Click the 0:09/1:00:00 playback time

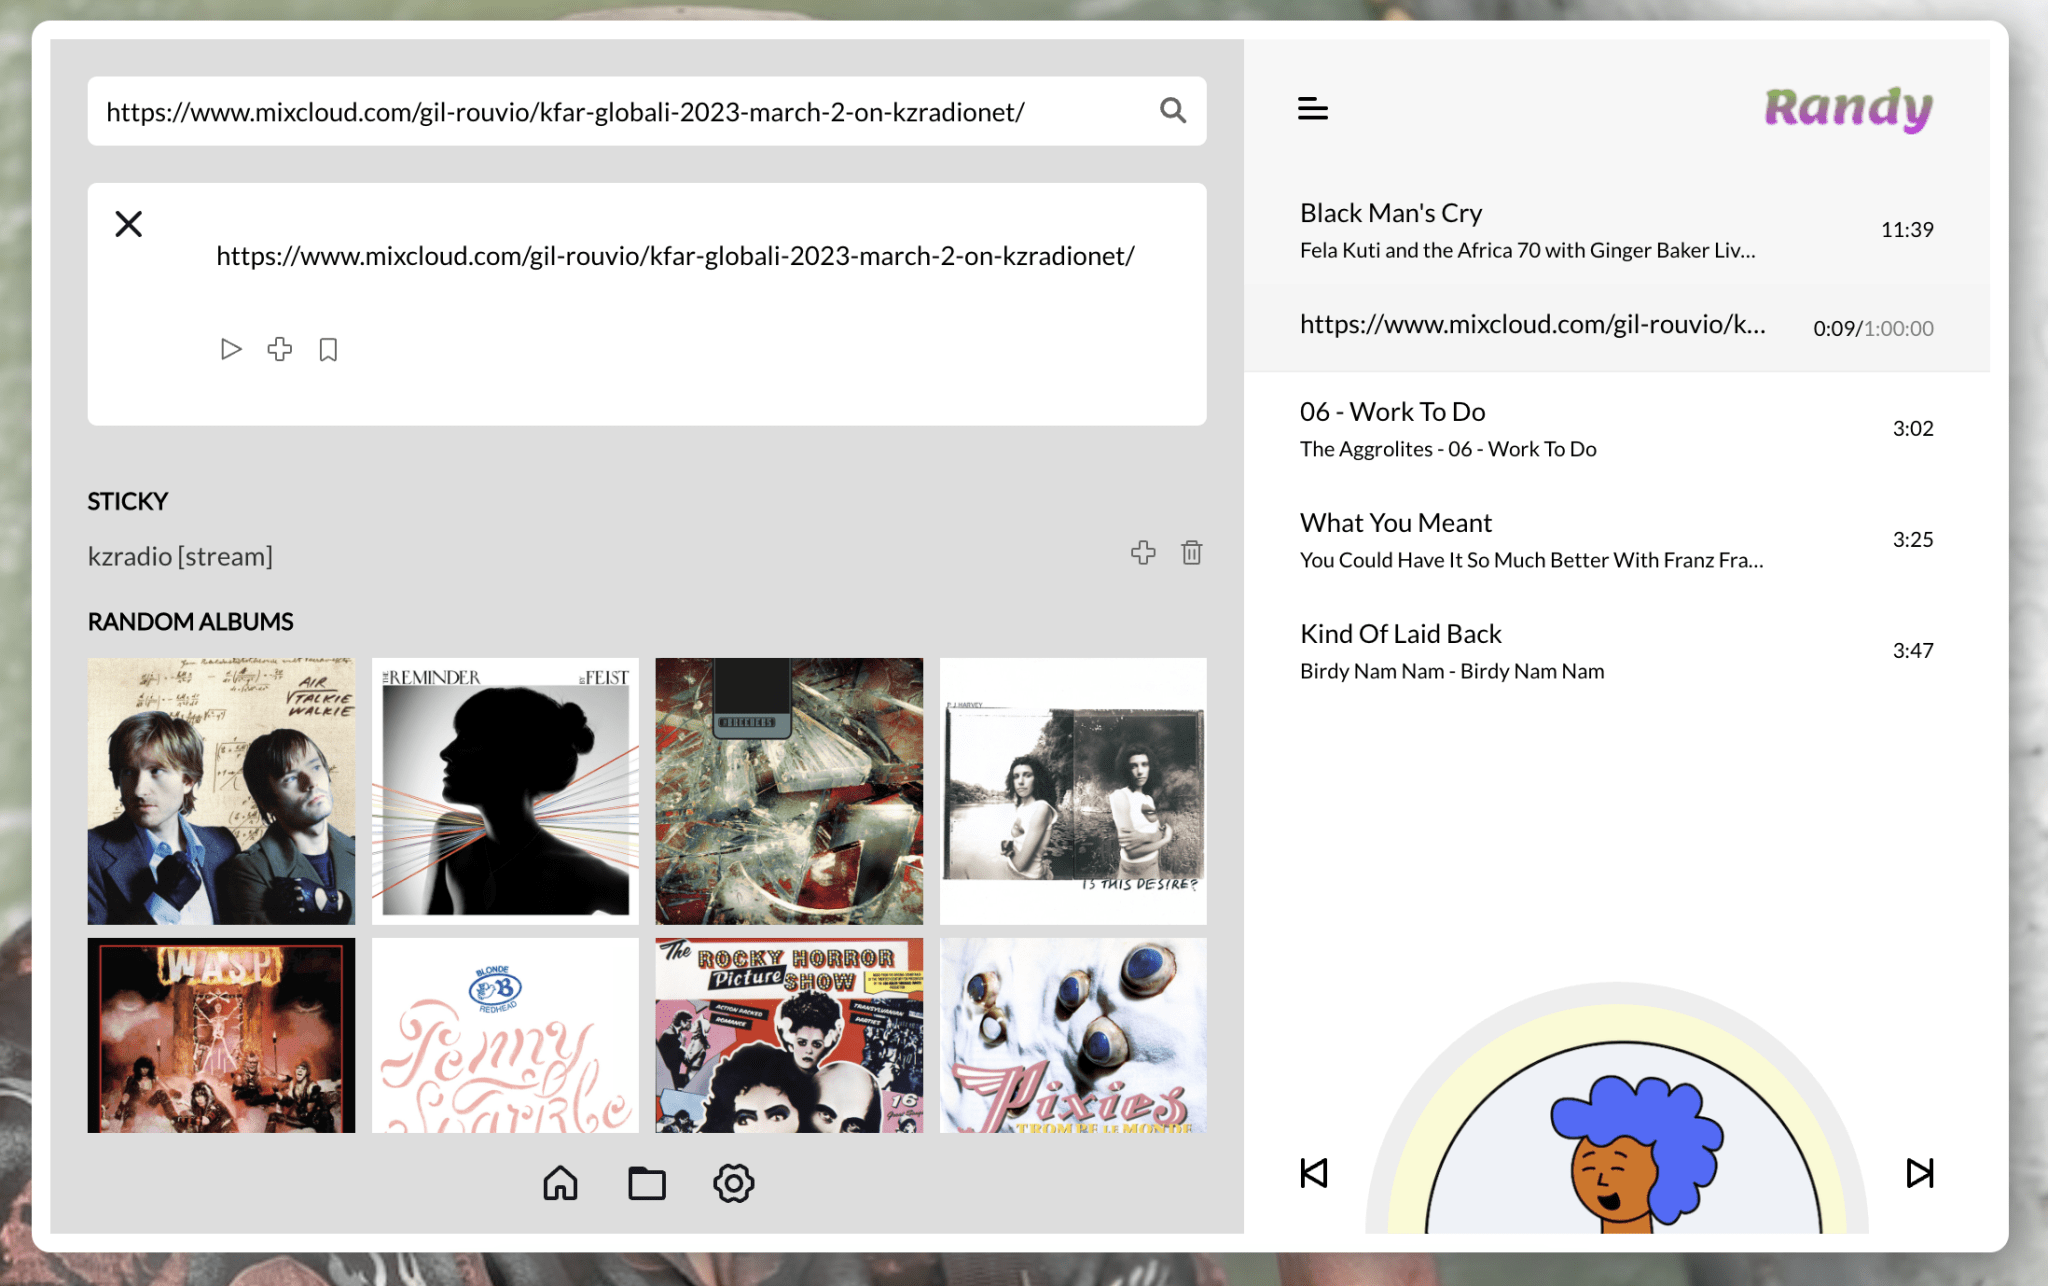(x=1873, y=328)
